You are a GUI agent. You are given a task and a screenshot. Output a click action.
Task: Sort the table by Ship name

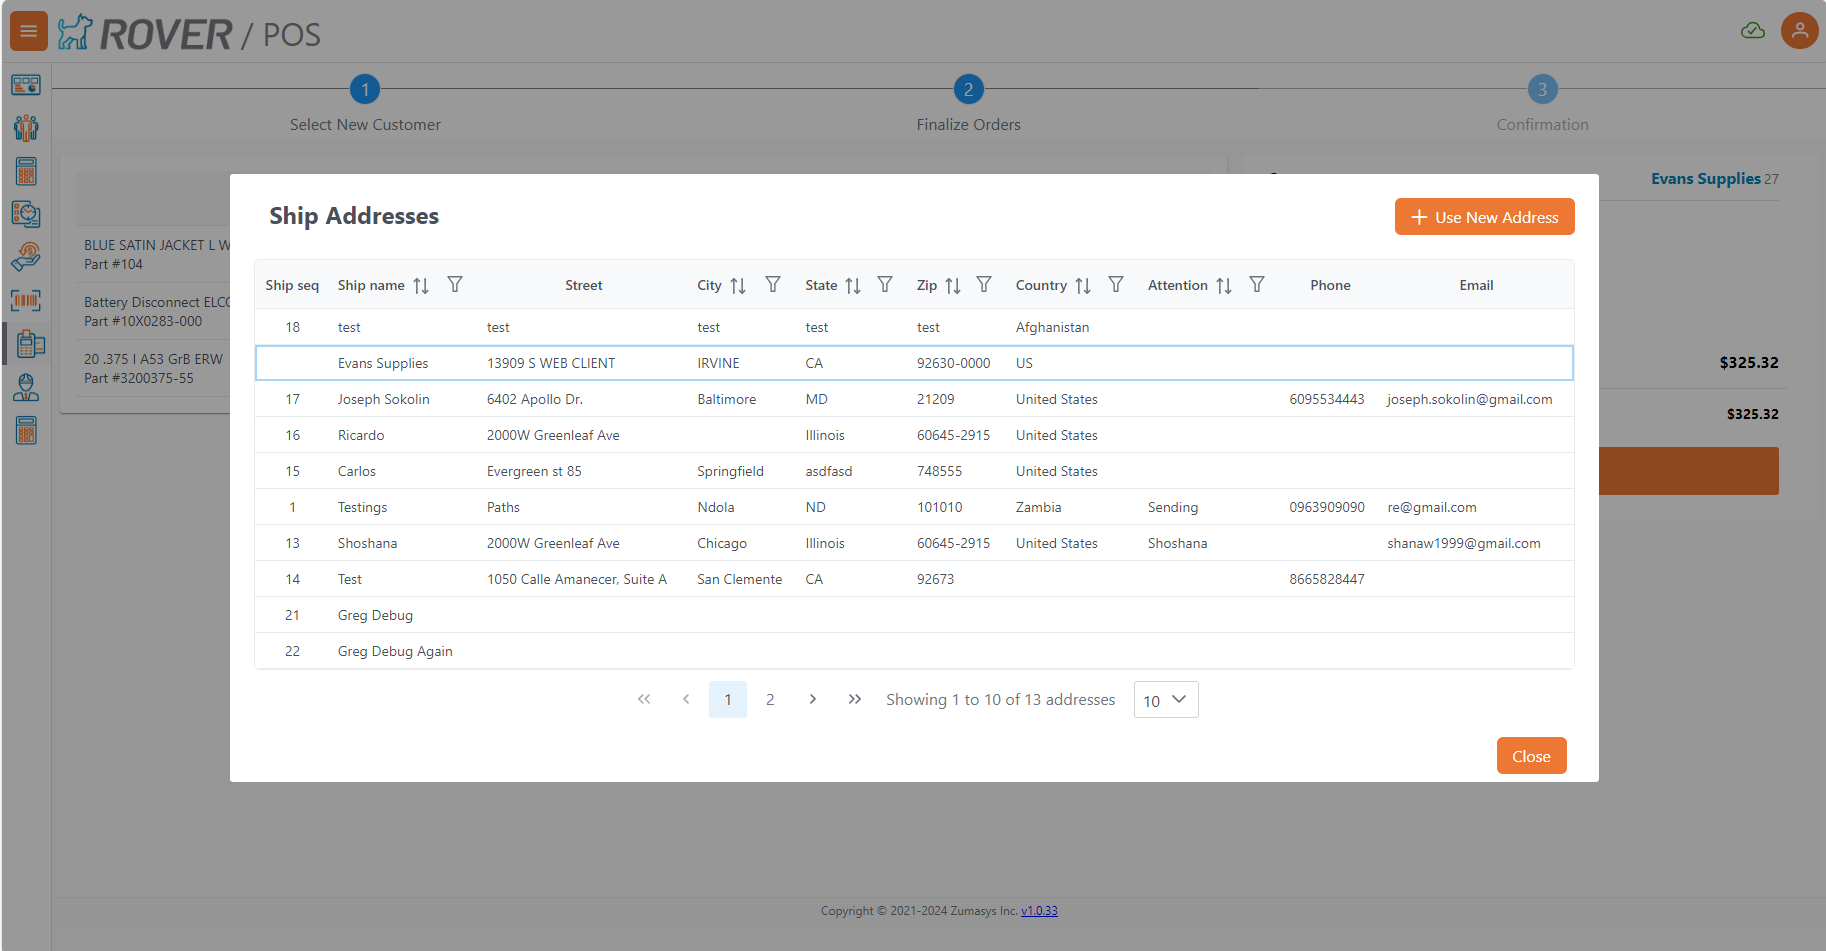[421, 286]
